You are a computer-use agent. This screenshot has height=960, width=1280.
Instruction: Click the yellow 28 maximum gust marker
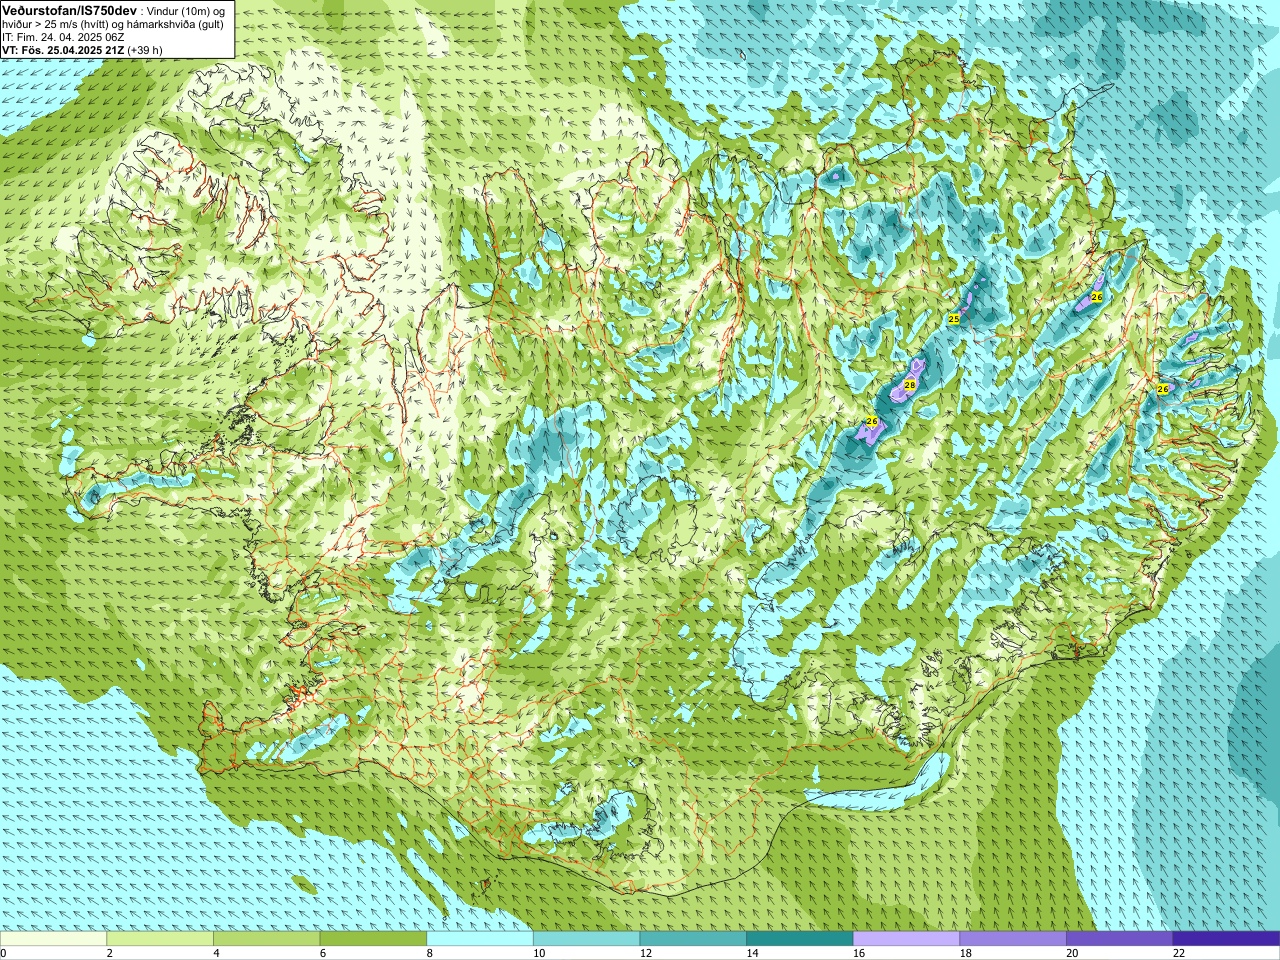tap(910, 385)
